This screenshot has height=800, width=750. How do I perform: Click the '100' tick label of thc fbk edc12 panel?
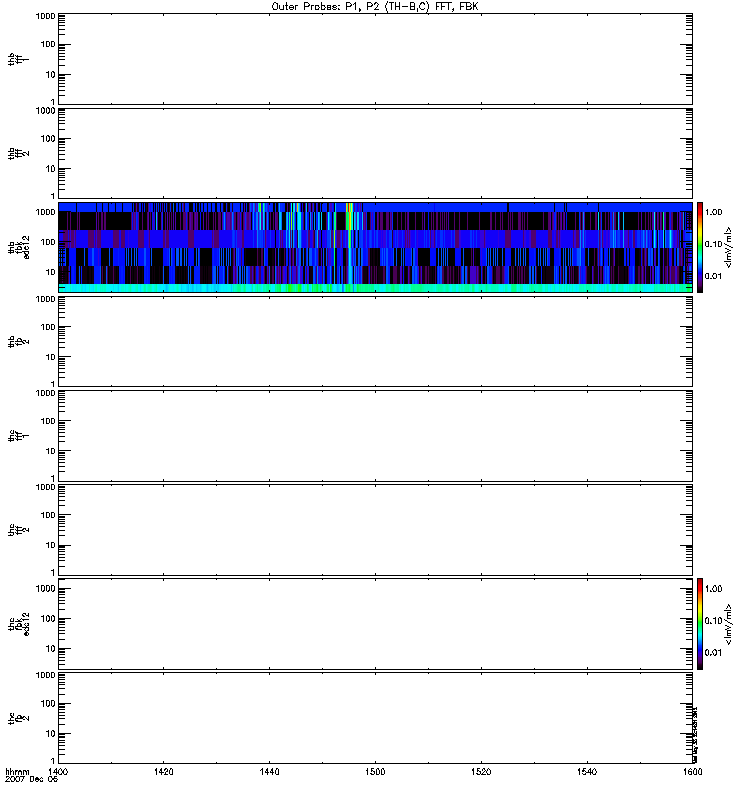(48, 619)
